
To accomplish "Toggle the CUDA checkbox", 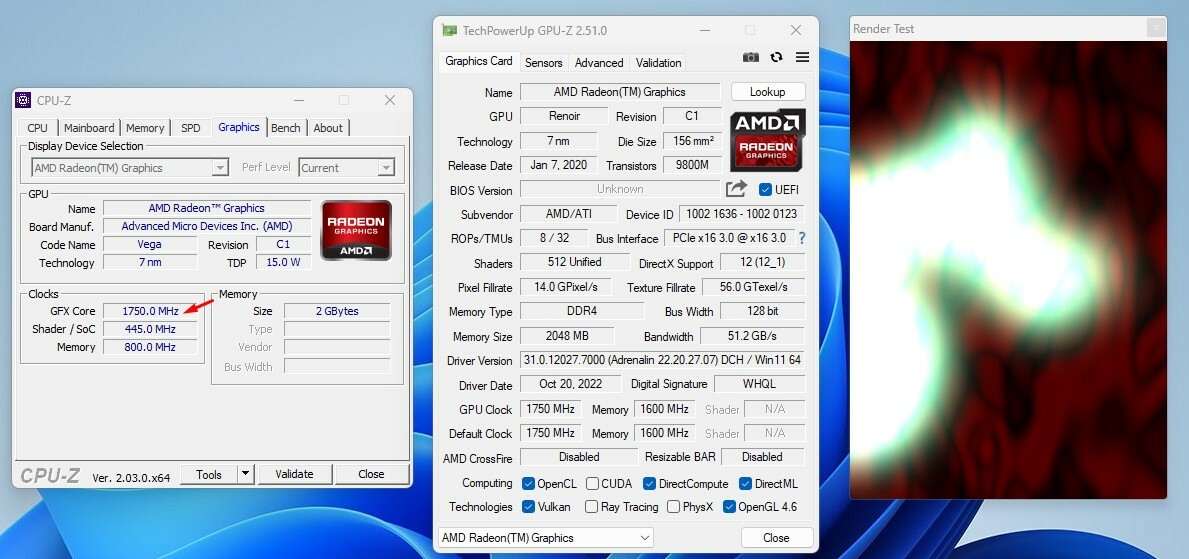I will tap(592, 483).
